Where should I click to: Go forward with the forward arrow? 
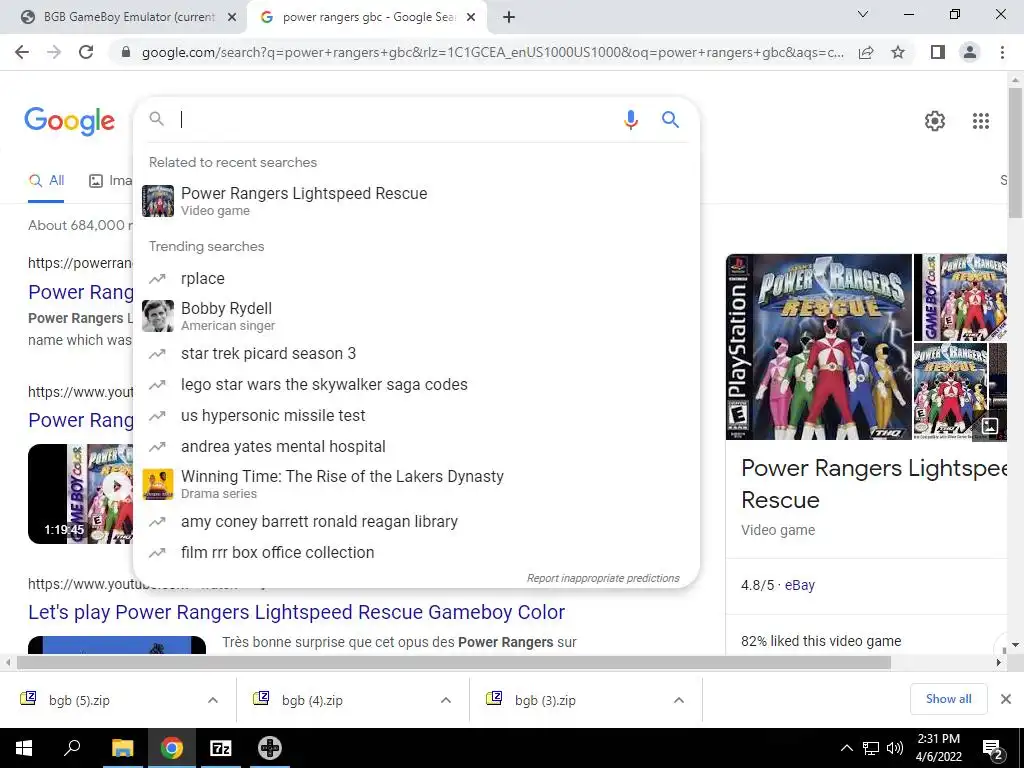click(x=54, y=52)
